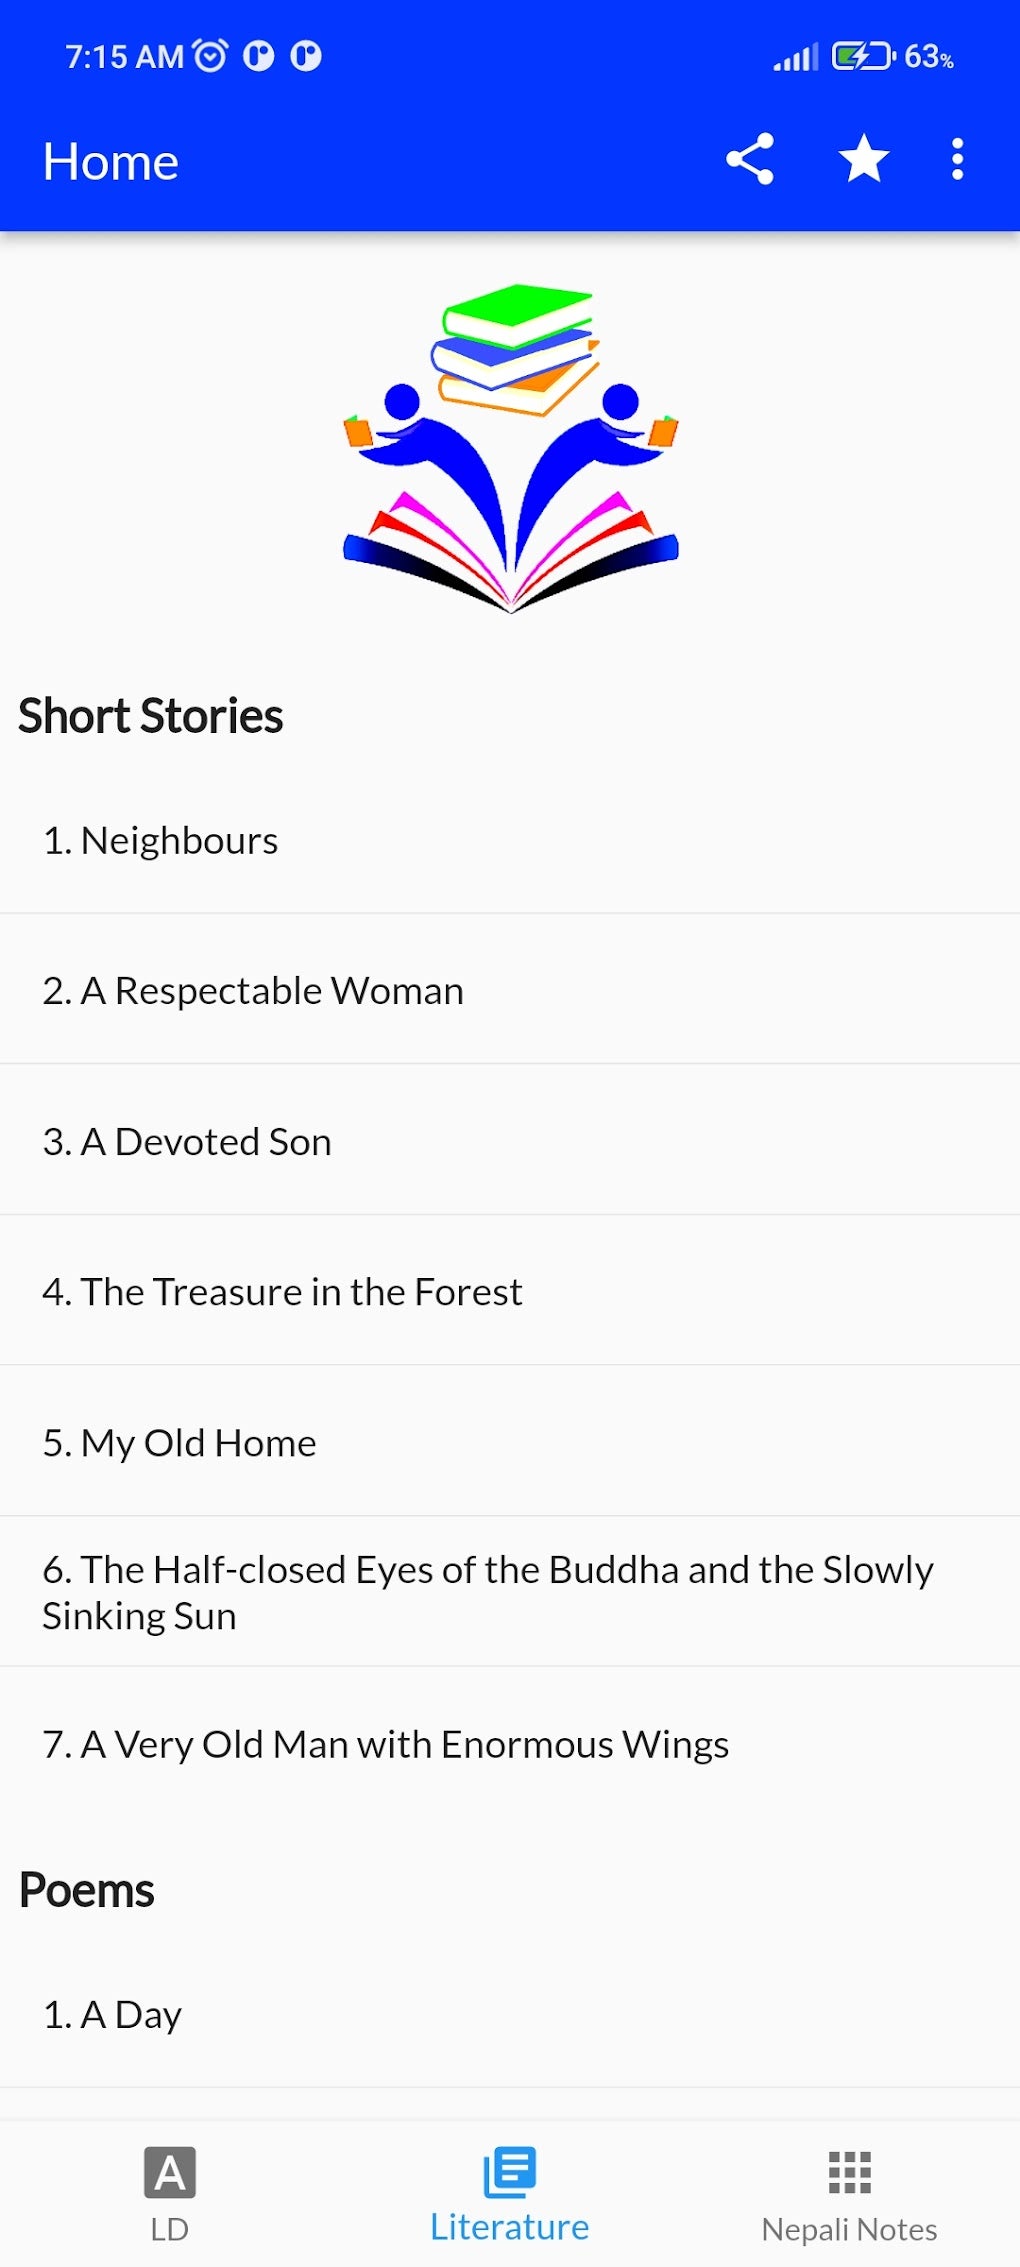The height and width of the screenshot is (2267, 1020).
Task: Tap the Literature tab icon
Action: (x=510, y=2171)
